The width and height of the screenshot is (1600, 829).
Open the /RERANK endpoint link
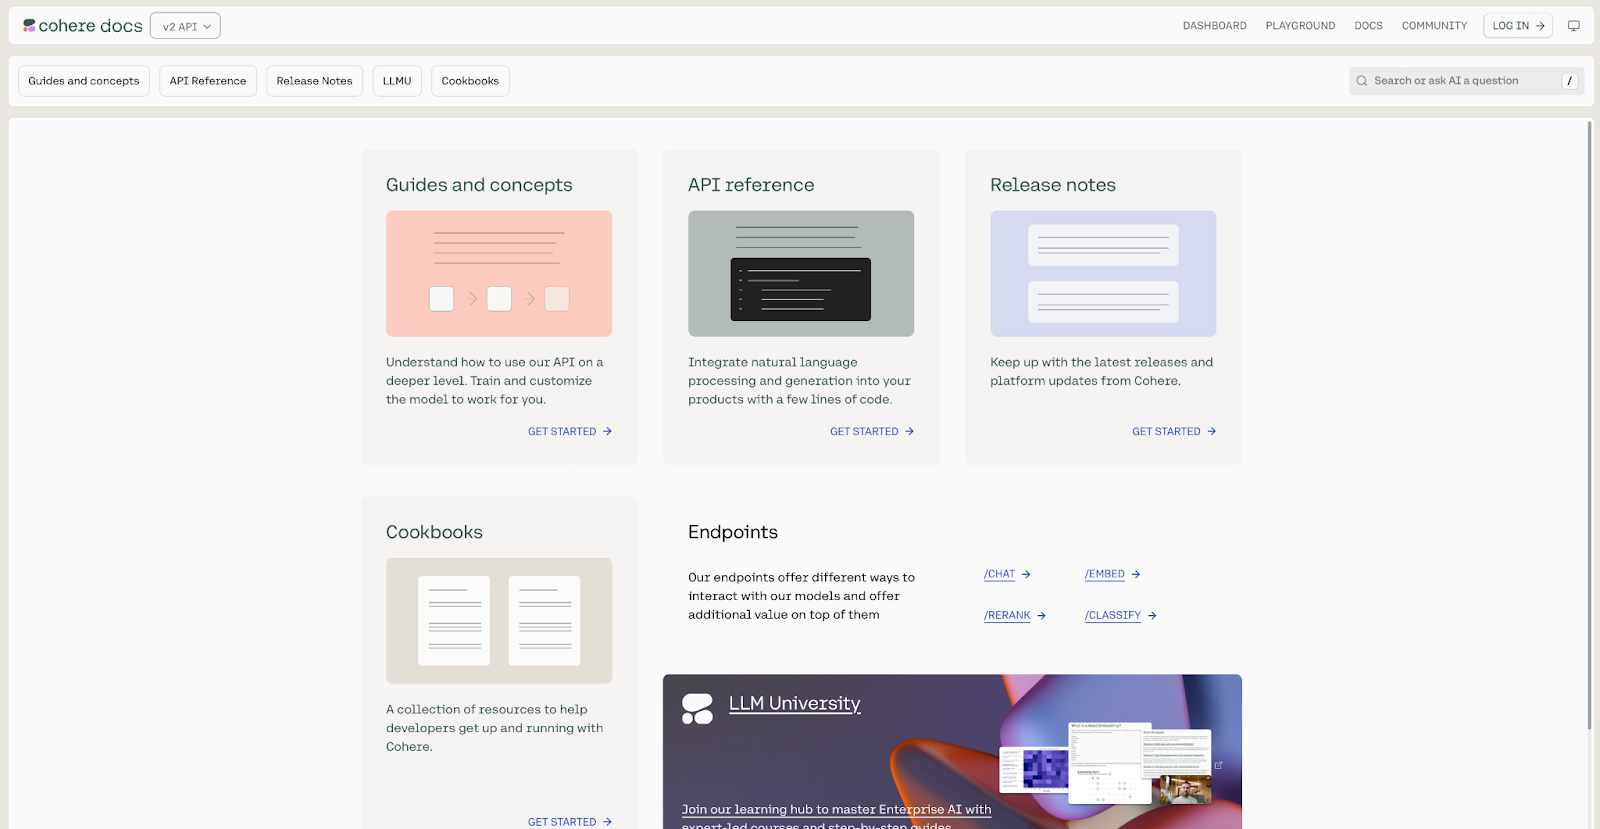point(1014,616)
